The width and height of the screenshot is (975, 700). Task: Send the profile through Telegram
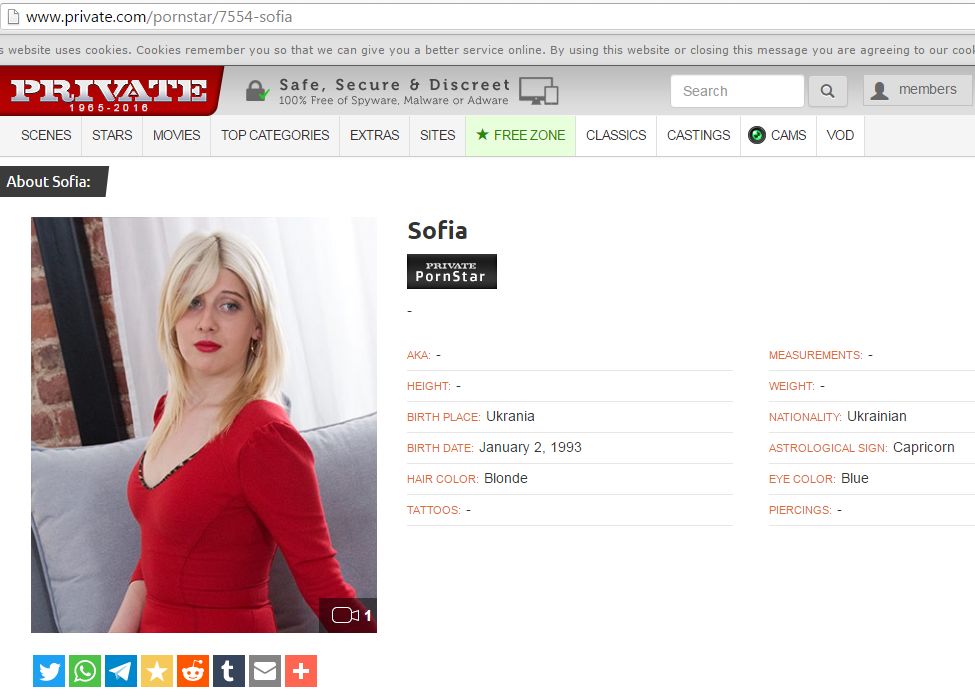click(120, 670)
